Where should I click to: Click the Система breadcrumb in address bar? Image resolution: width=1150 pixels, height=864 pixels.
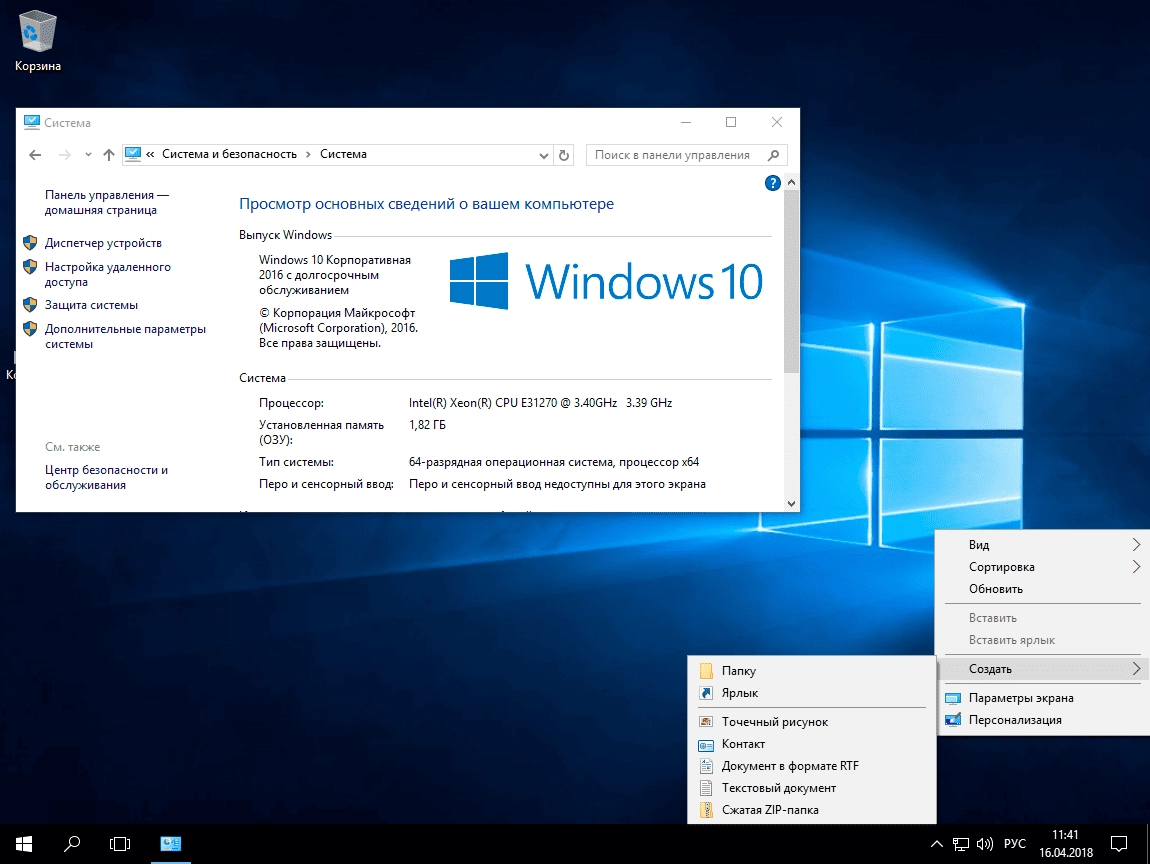[343, 154]
